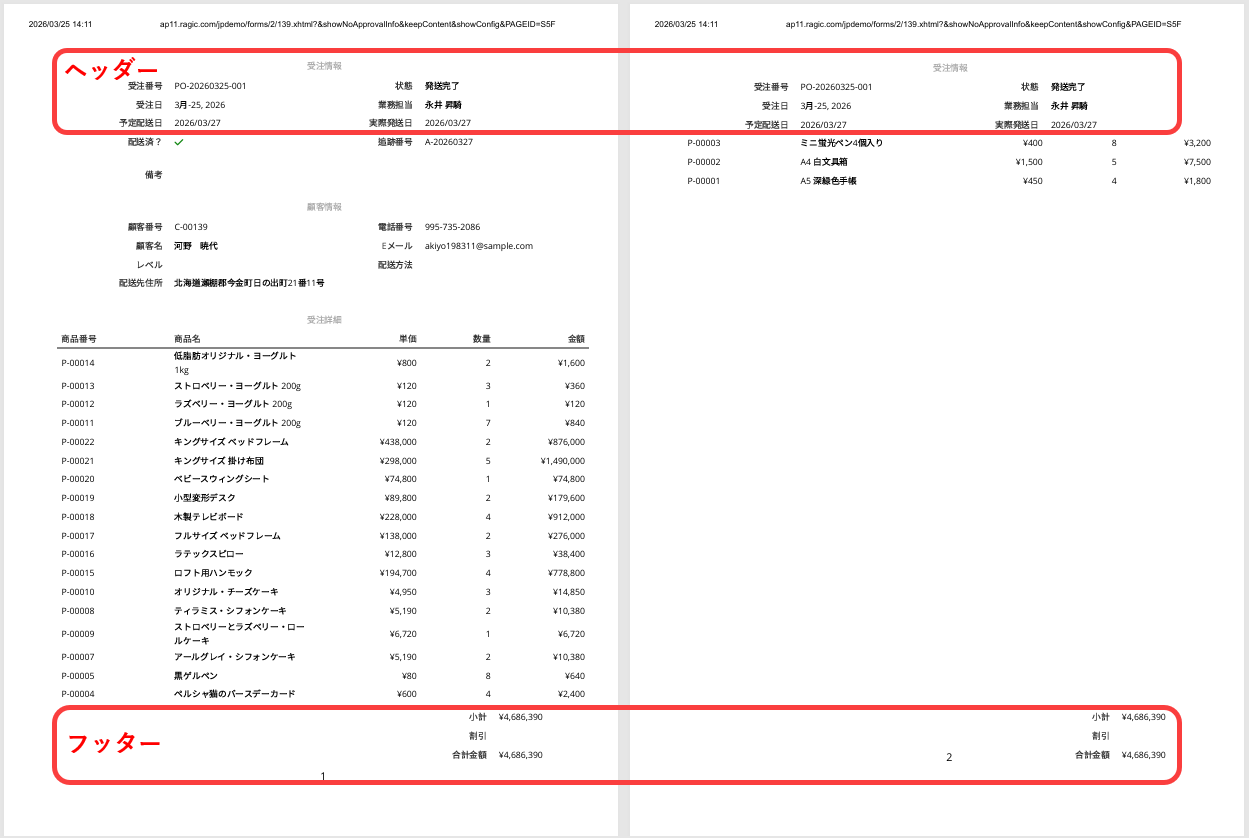
Task: Click the 数量 column header
Action: tap(481, 339)
